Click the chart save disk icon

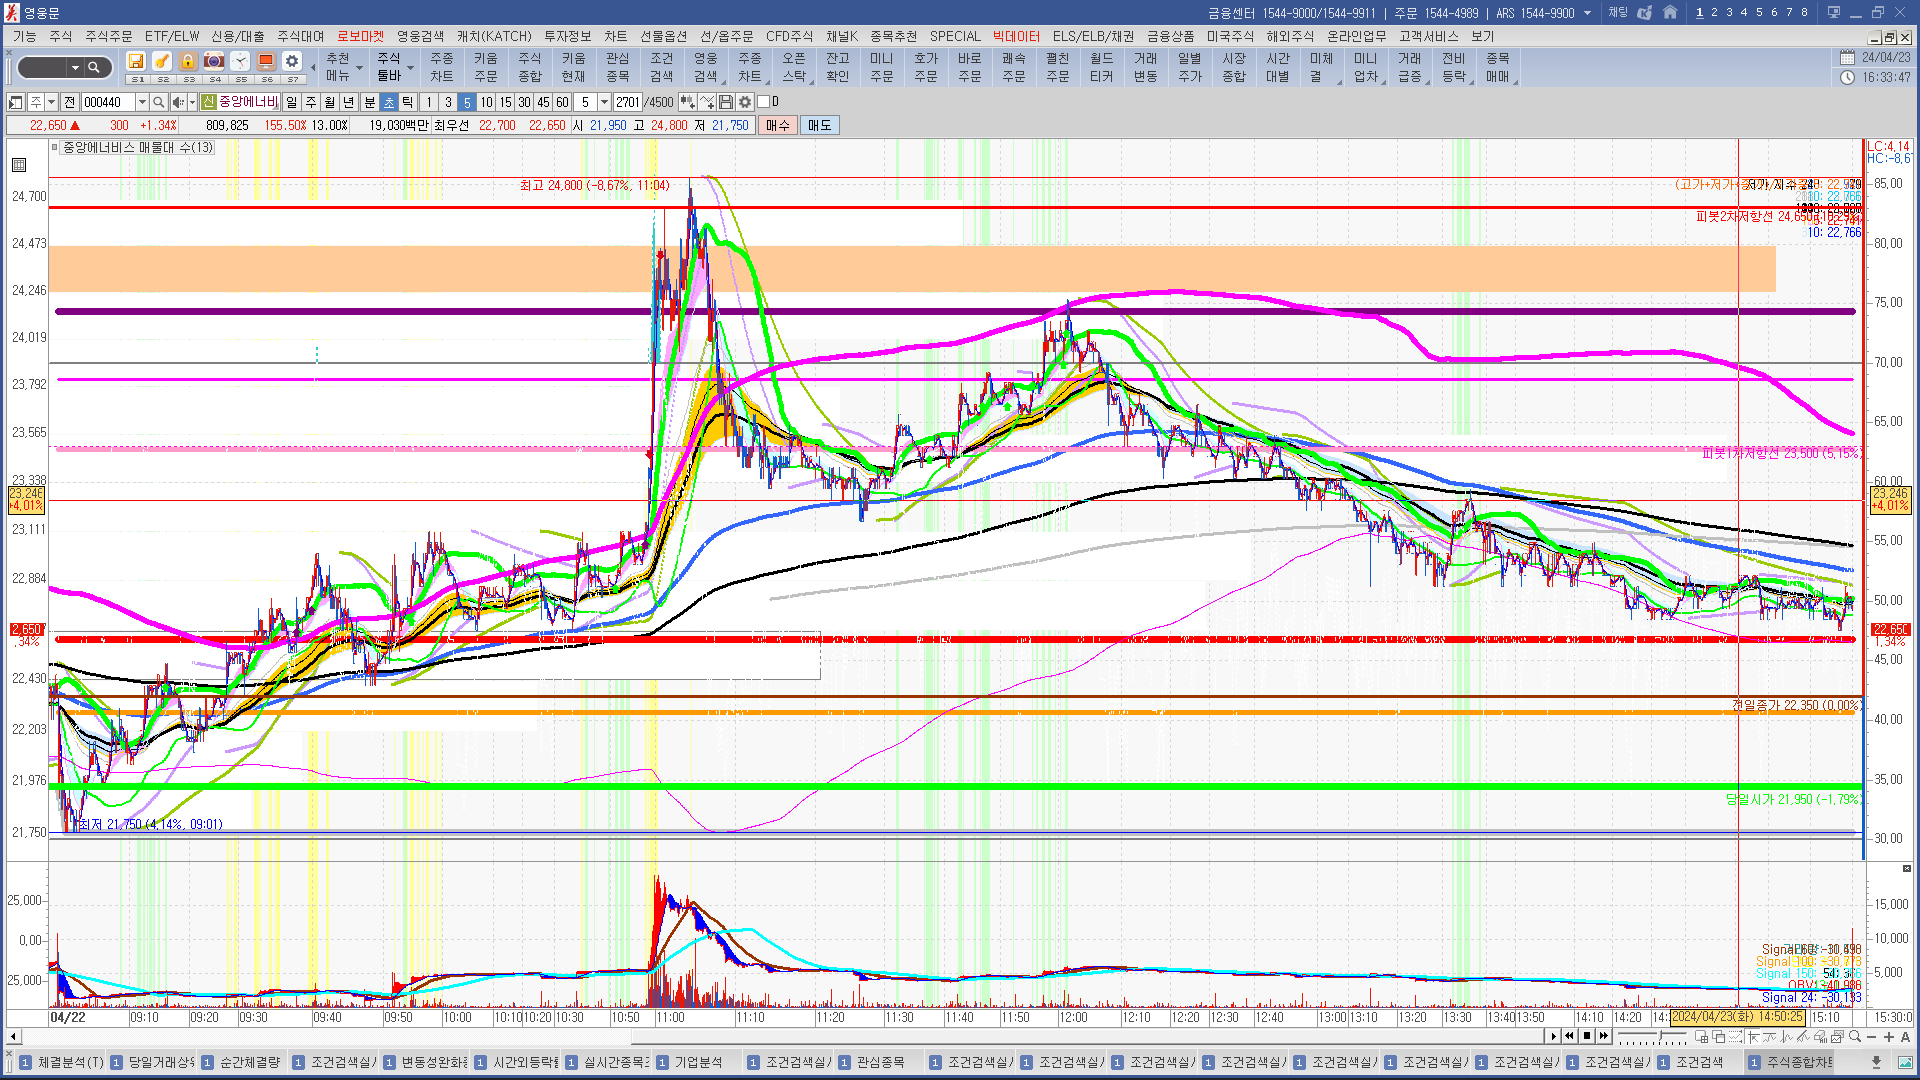coord(726,102)
